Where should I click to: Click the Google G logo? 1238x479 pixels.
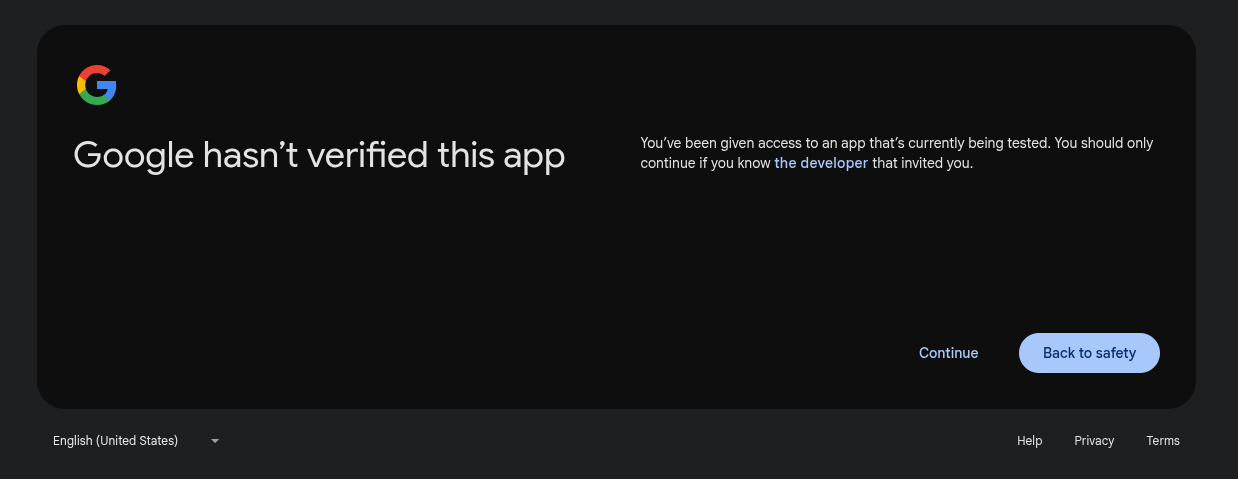(97, 85)
